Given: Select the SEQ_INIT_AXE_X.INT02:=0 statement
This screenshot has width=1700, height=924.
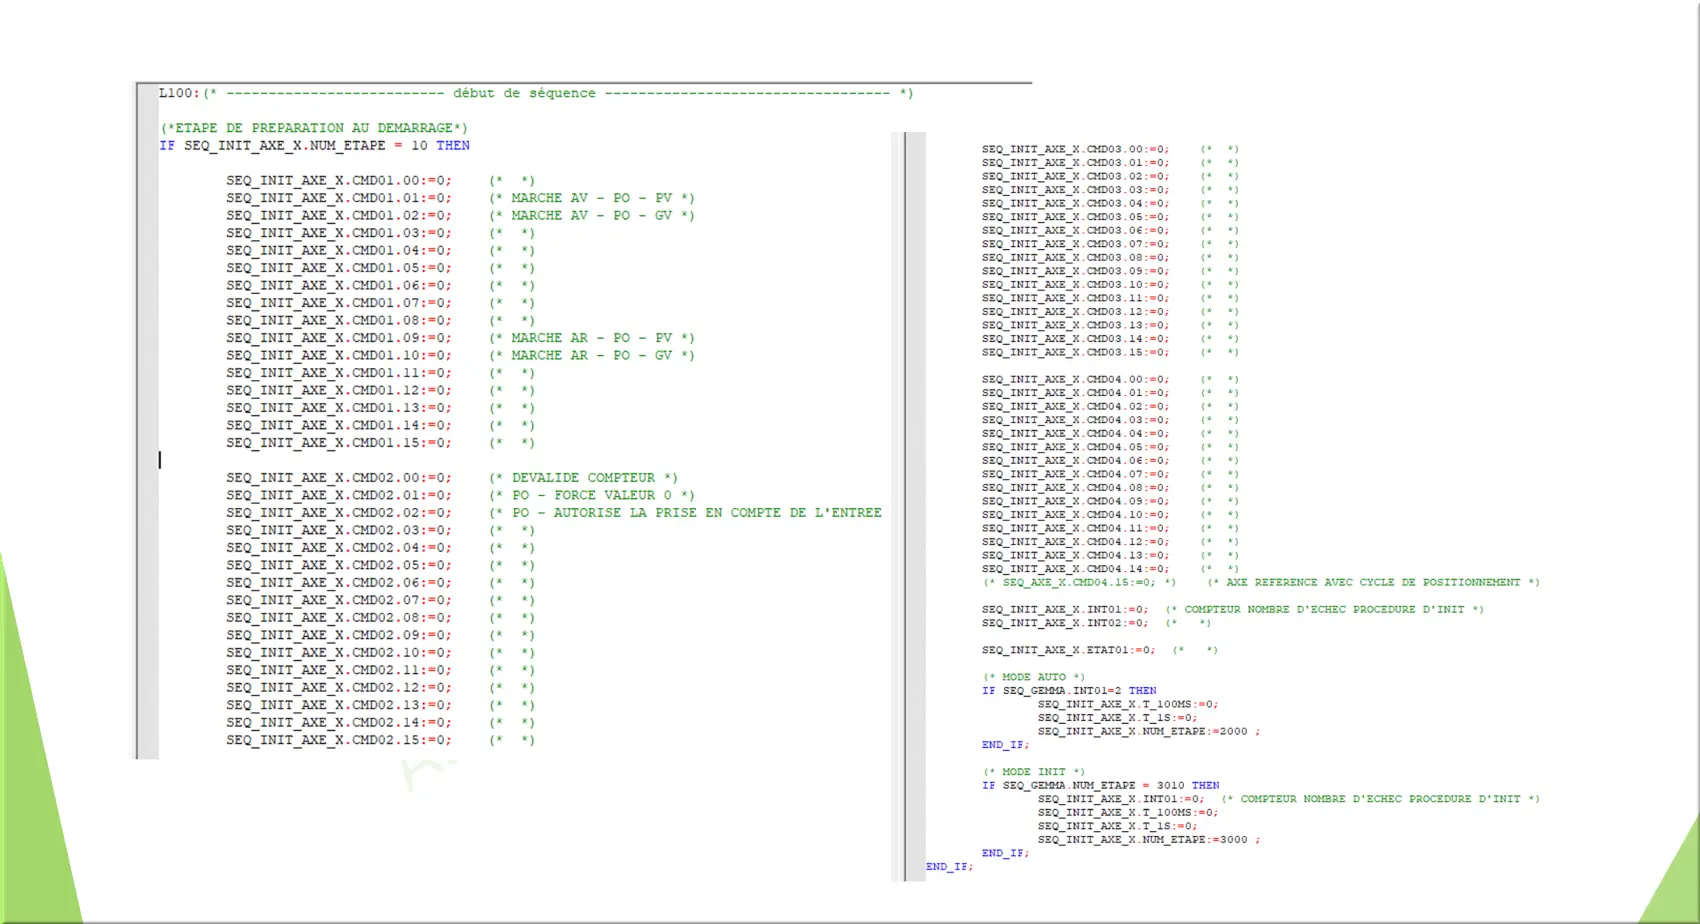Looking at the screenshot, I should point(1065,623).
